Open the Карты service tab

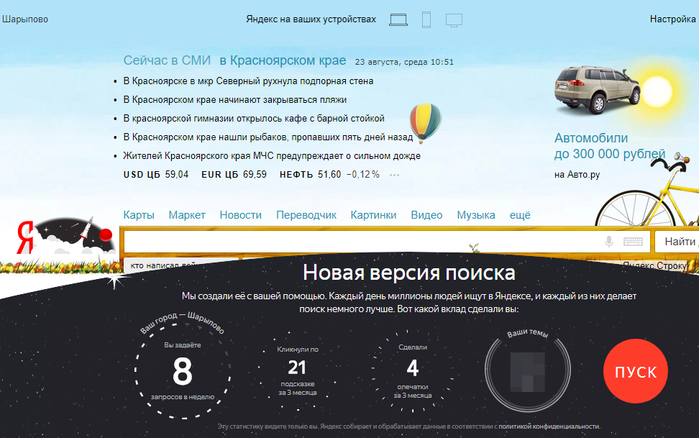coord(139,215)
